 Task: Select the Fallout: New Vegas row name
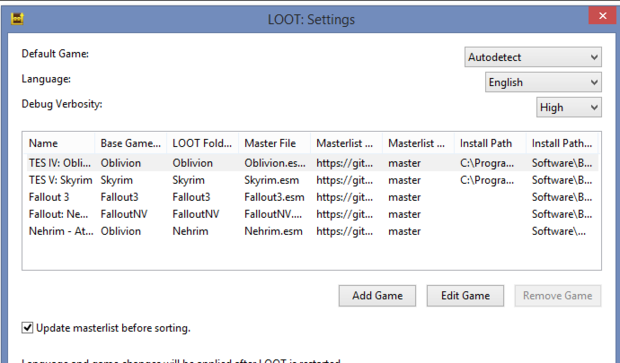coord(59,214)
